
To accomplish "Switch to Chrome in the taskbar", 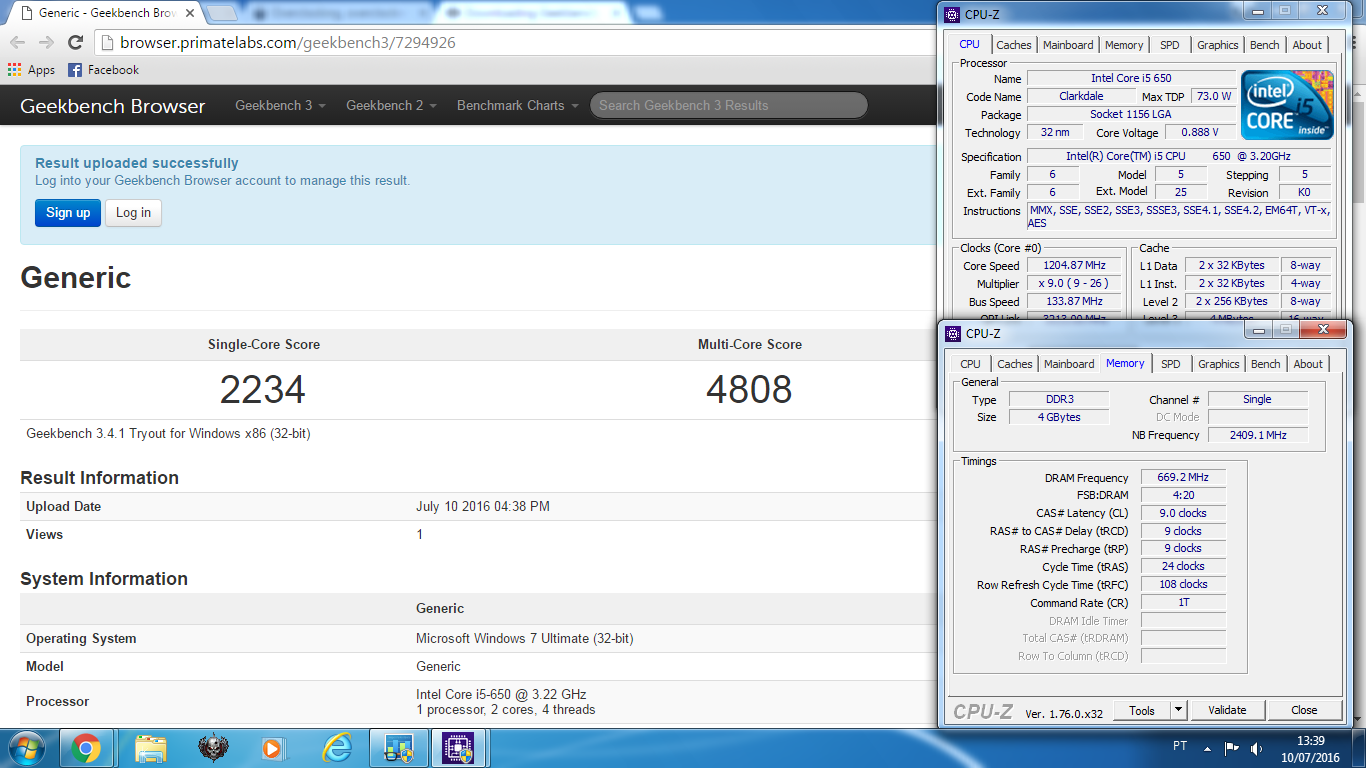I will coord(86,747).
